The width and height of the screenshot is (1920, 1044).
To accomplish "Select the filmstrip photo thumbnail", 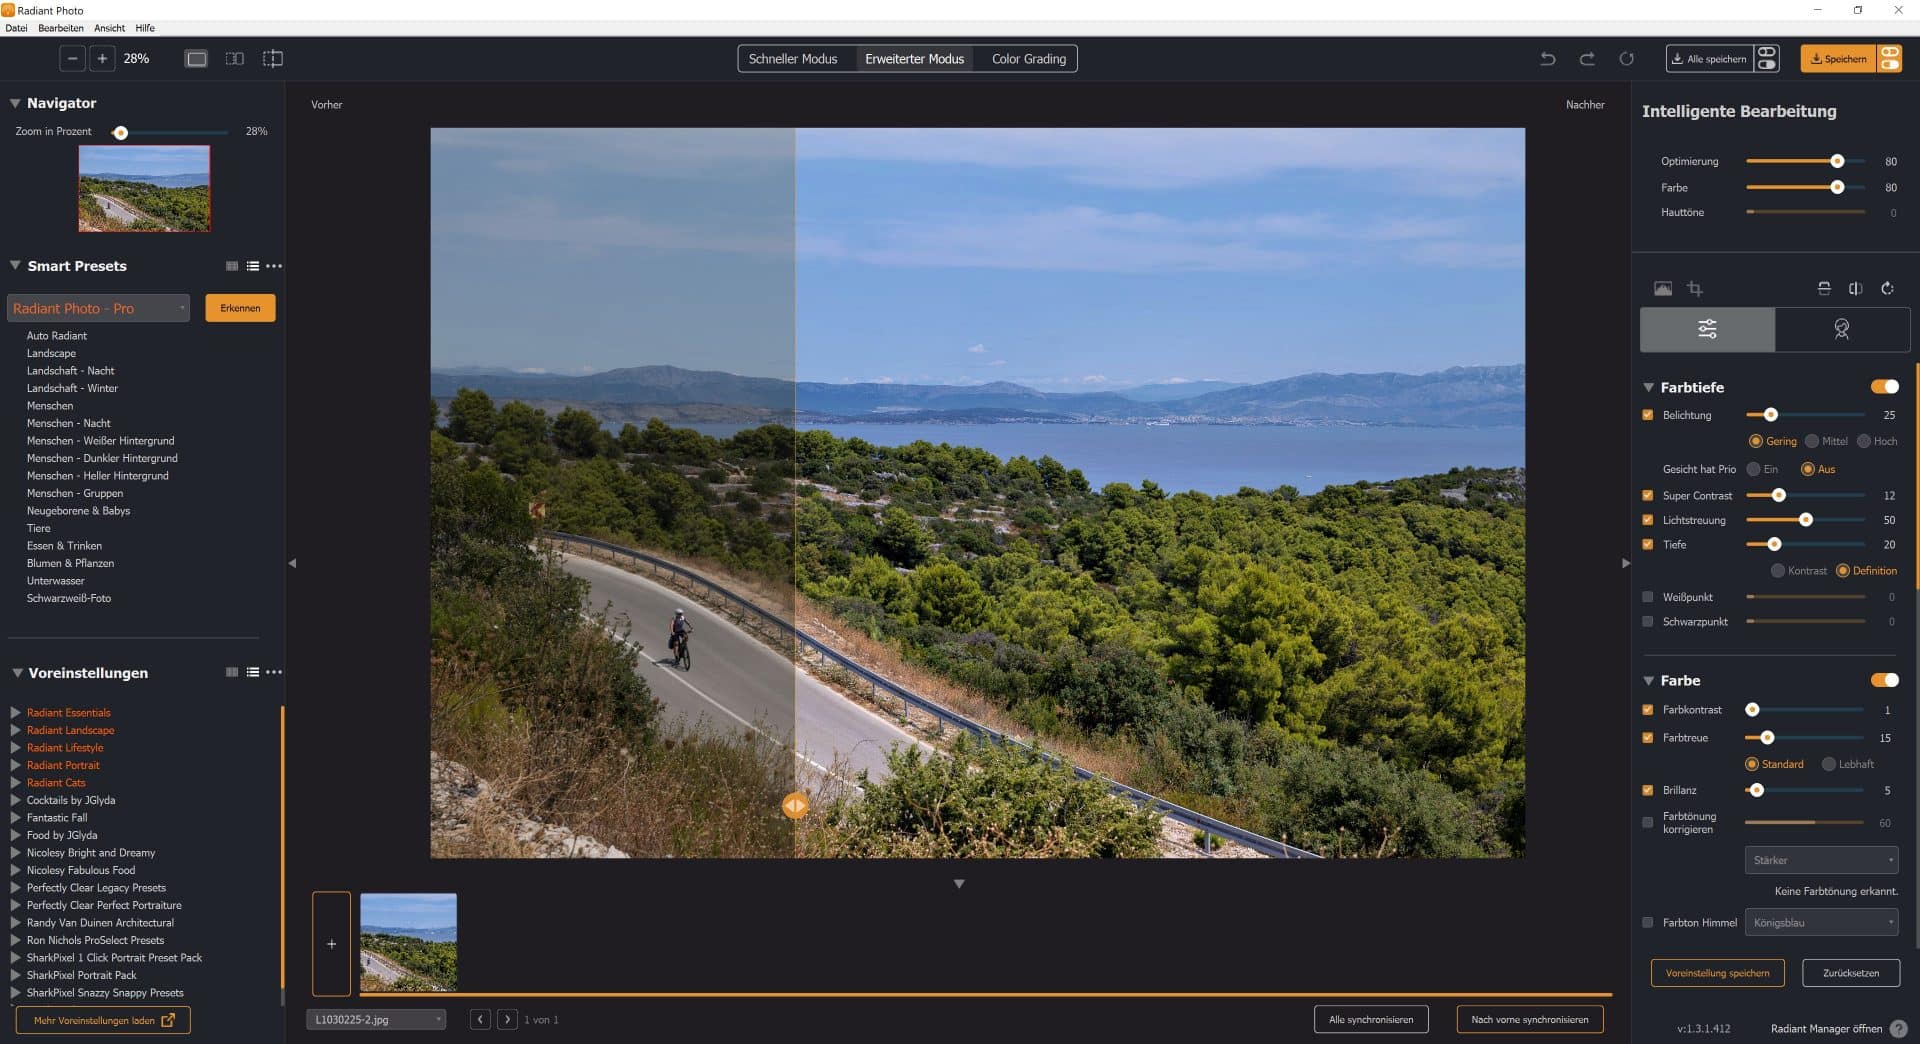I will 408,942.
